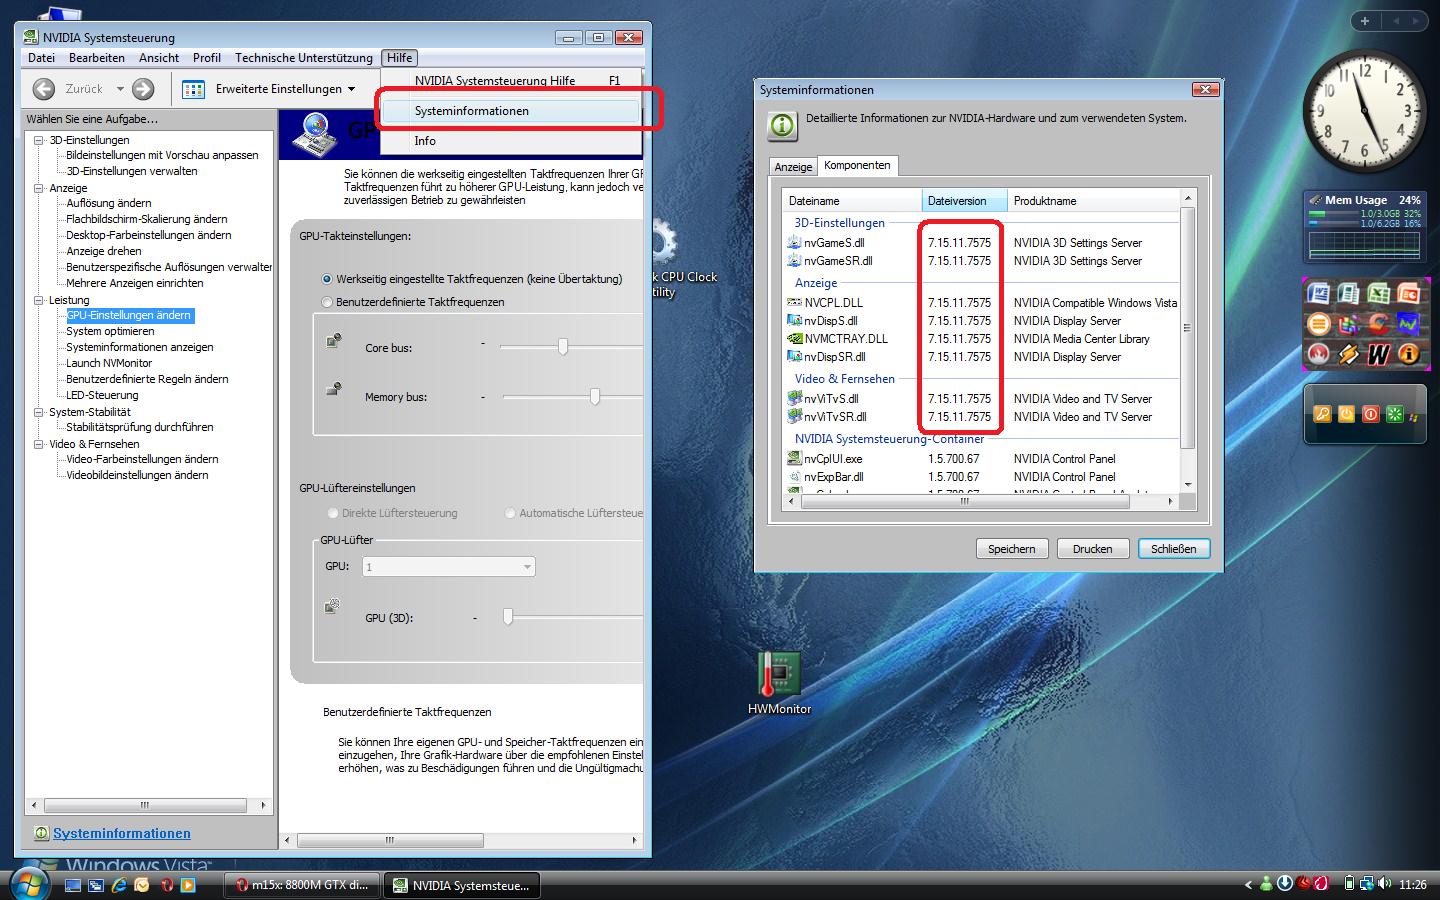The height and width of the screenshot is (900, 1440).
Task: Open the GPU number combo box
Action: [x=447, y=567]
